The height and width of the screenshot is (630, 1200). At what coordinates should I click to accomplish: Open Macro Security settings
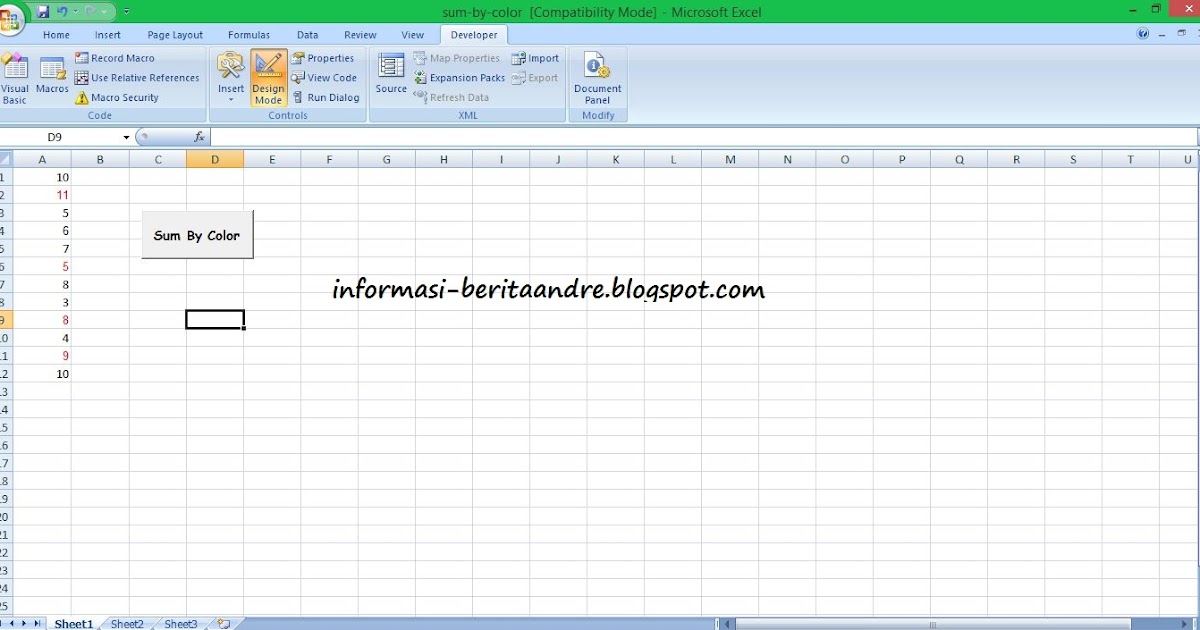coord(117,98)
